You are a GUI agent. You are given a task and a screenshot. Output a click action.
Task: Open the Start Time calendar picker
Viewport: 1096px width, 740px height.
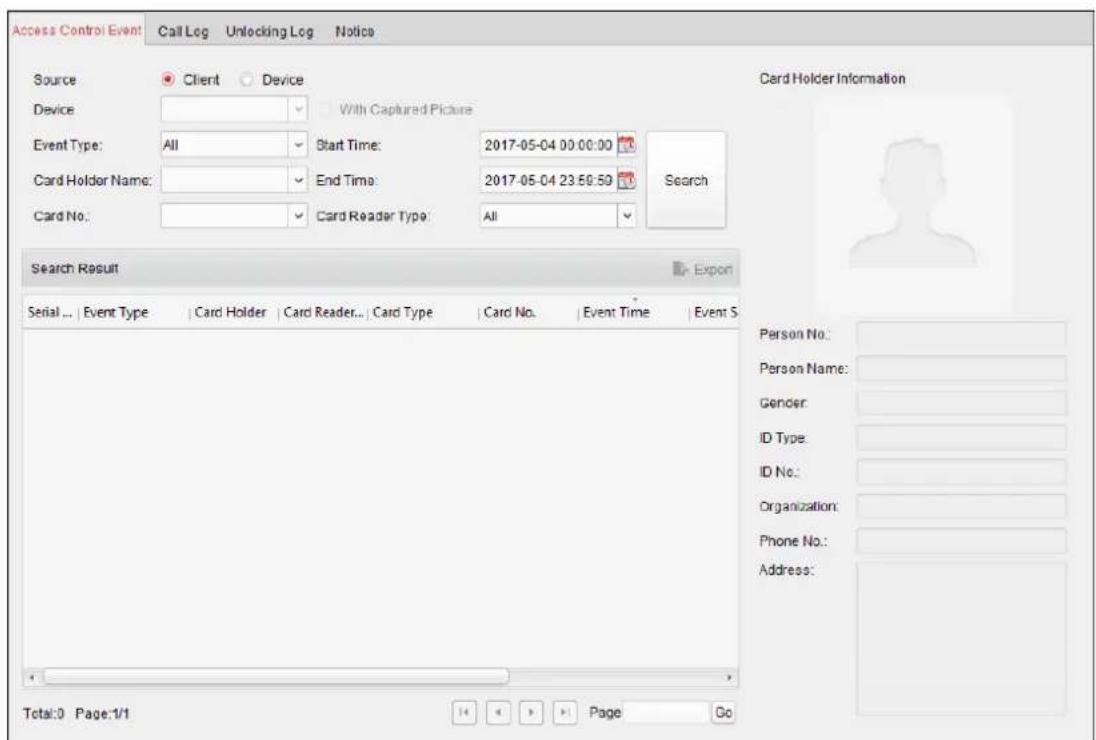tap(628, 145)
